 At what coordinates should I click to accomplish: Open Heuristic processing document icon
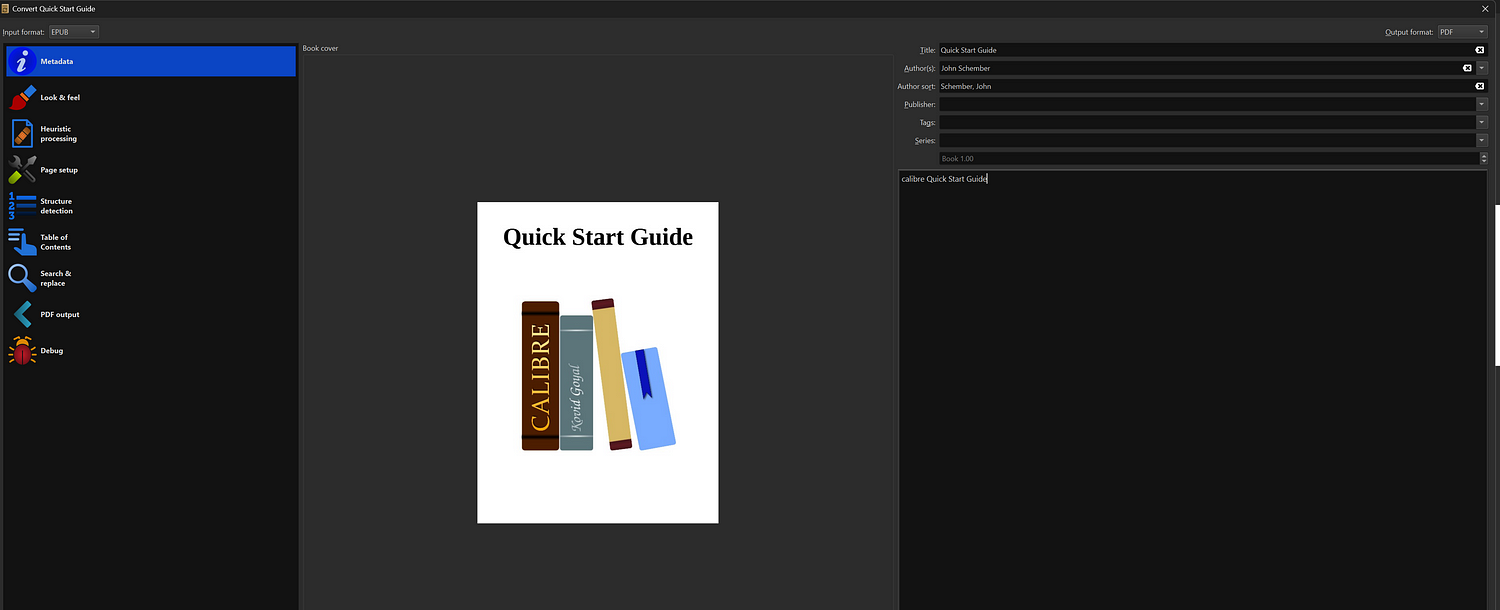[22, 134]
